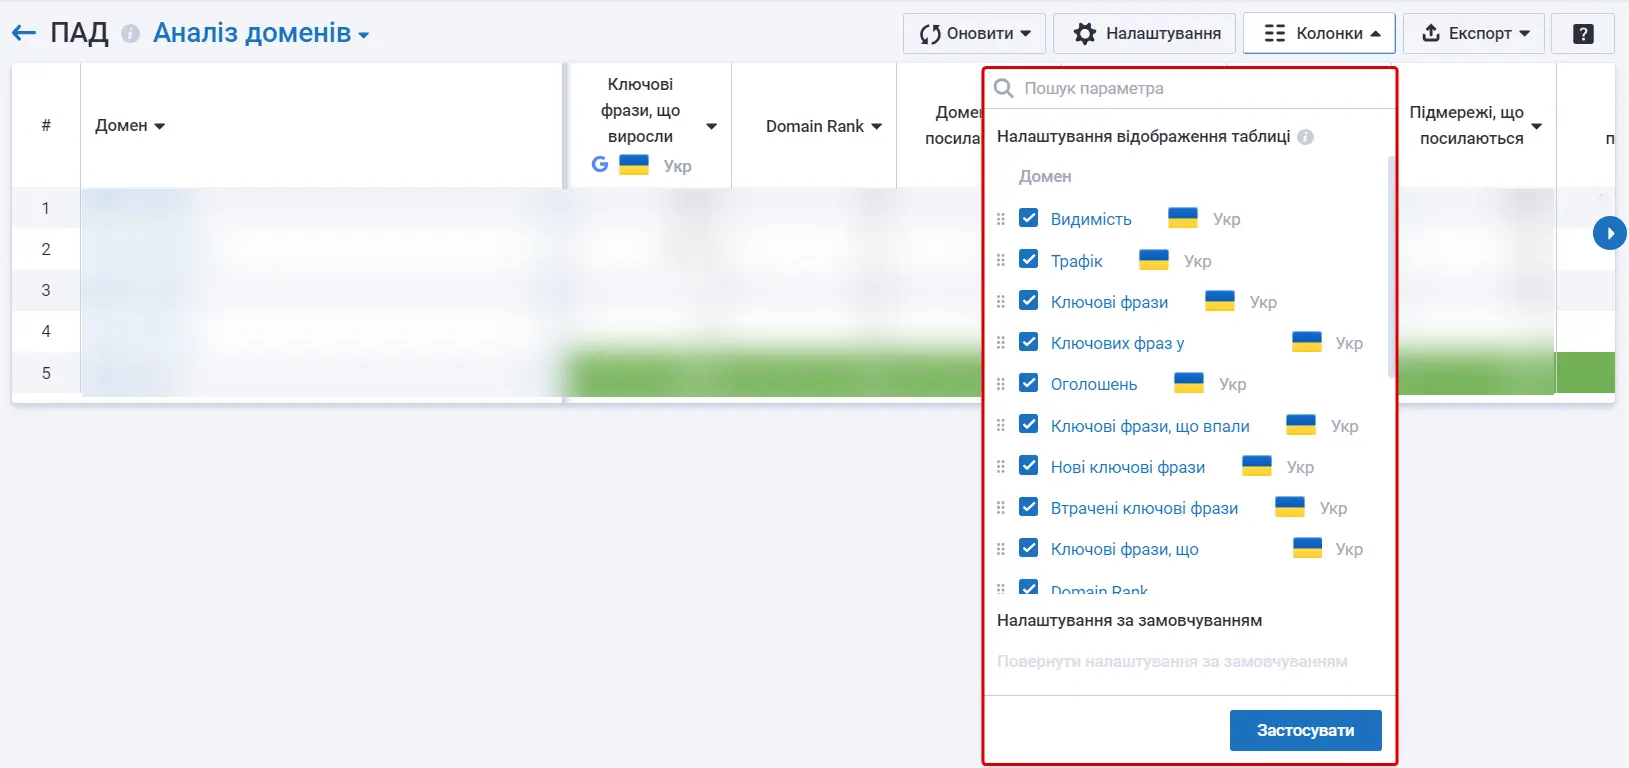Click drag handle of Ключових фраз у row

[x=1001, y=343]
